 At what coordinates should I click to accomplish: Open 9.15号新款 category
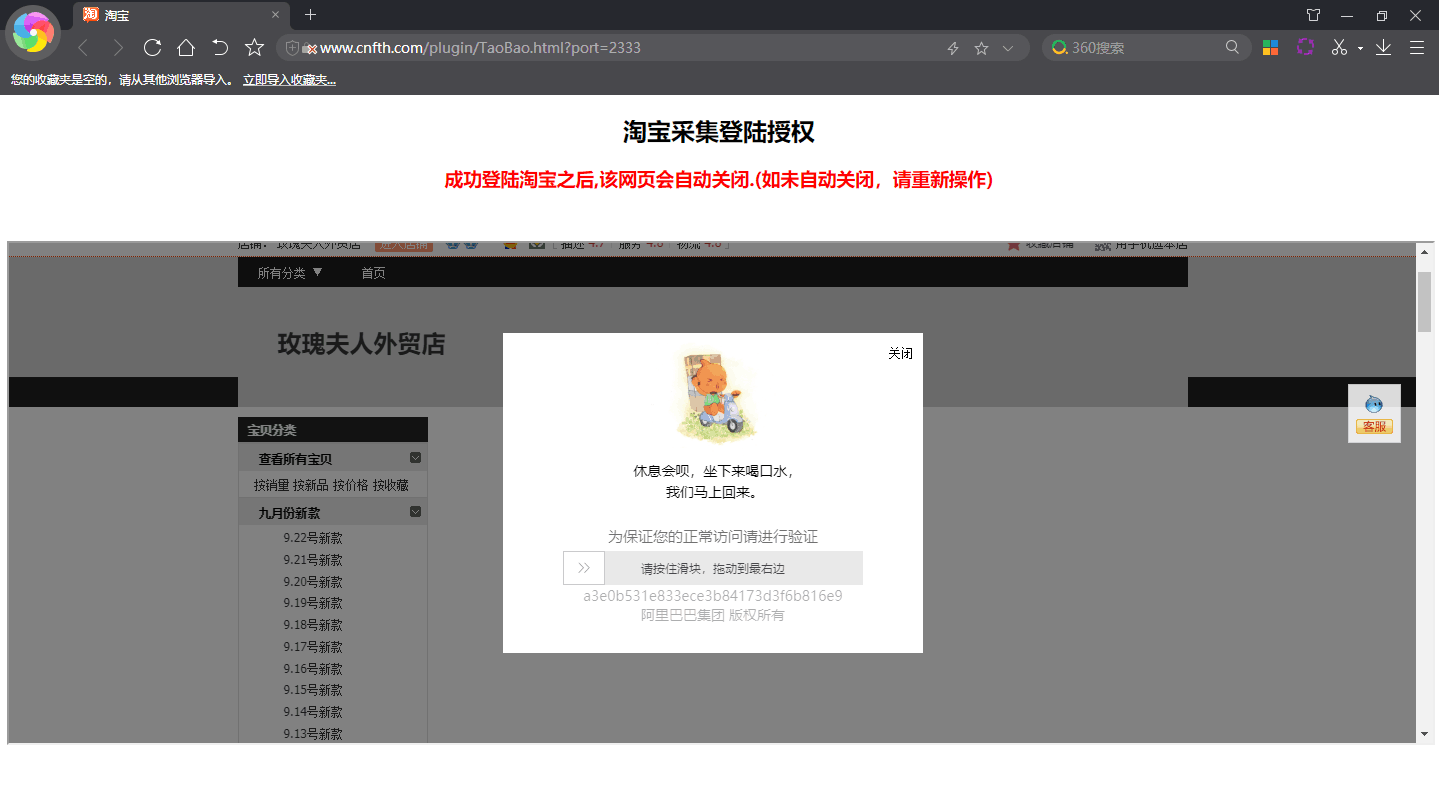313,690
